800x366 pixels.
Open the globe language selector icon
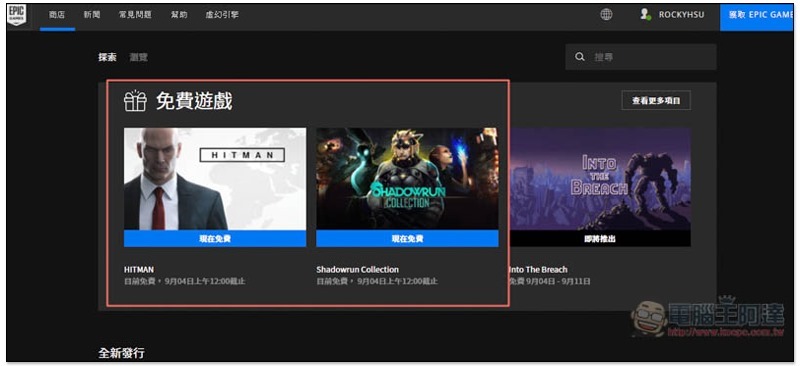click(x=606, y=15)
